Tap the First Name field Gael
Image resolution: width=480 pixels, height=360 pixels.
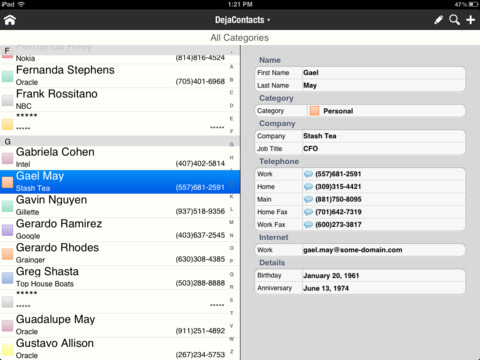[x=360, y=73]
